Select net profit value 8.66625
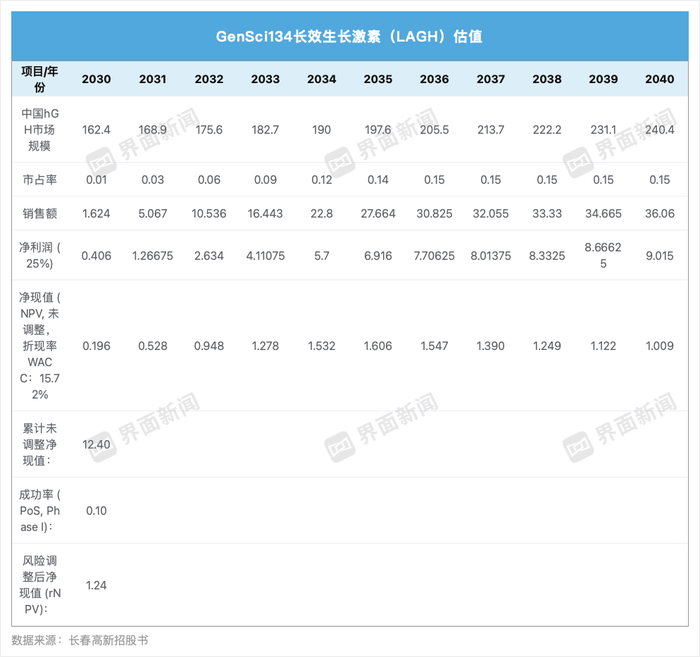This screenshot has height=657, width=700. (x=603, y=255)
